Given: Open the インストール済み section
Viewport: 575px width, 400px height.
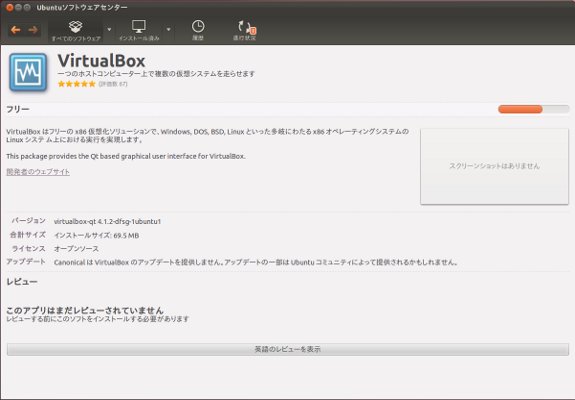Looking at the screenshot, I should point(139,30).
